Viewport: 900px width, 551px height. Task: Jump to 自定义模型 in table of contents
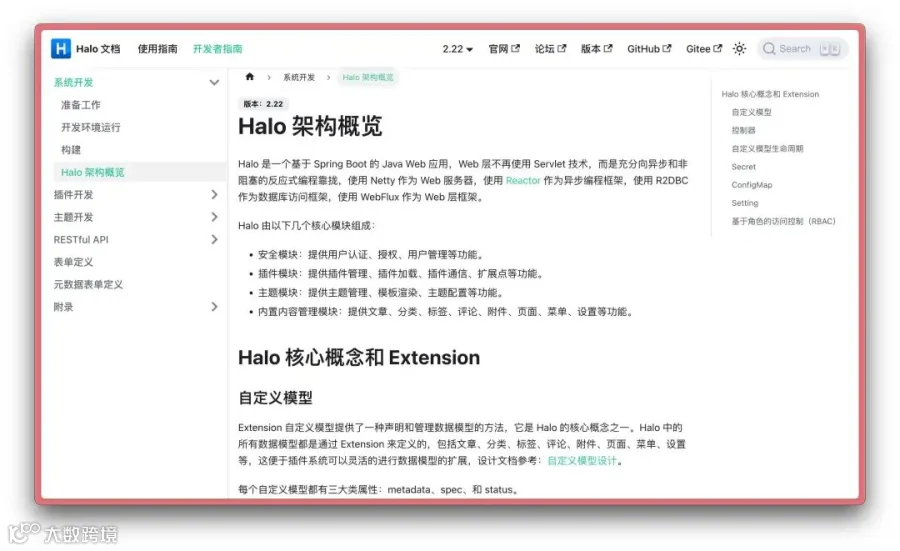(x=751, y=112)
